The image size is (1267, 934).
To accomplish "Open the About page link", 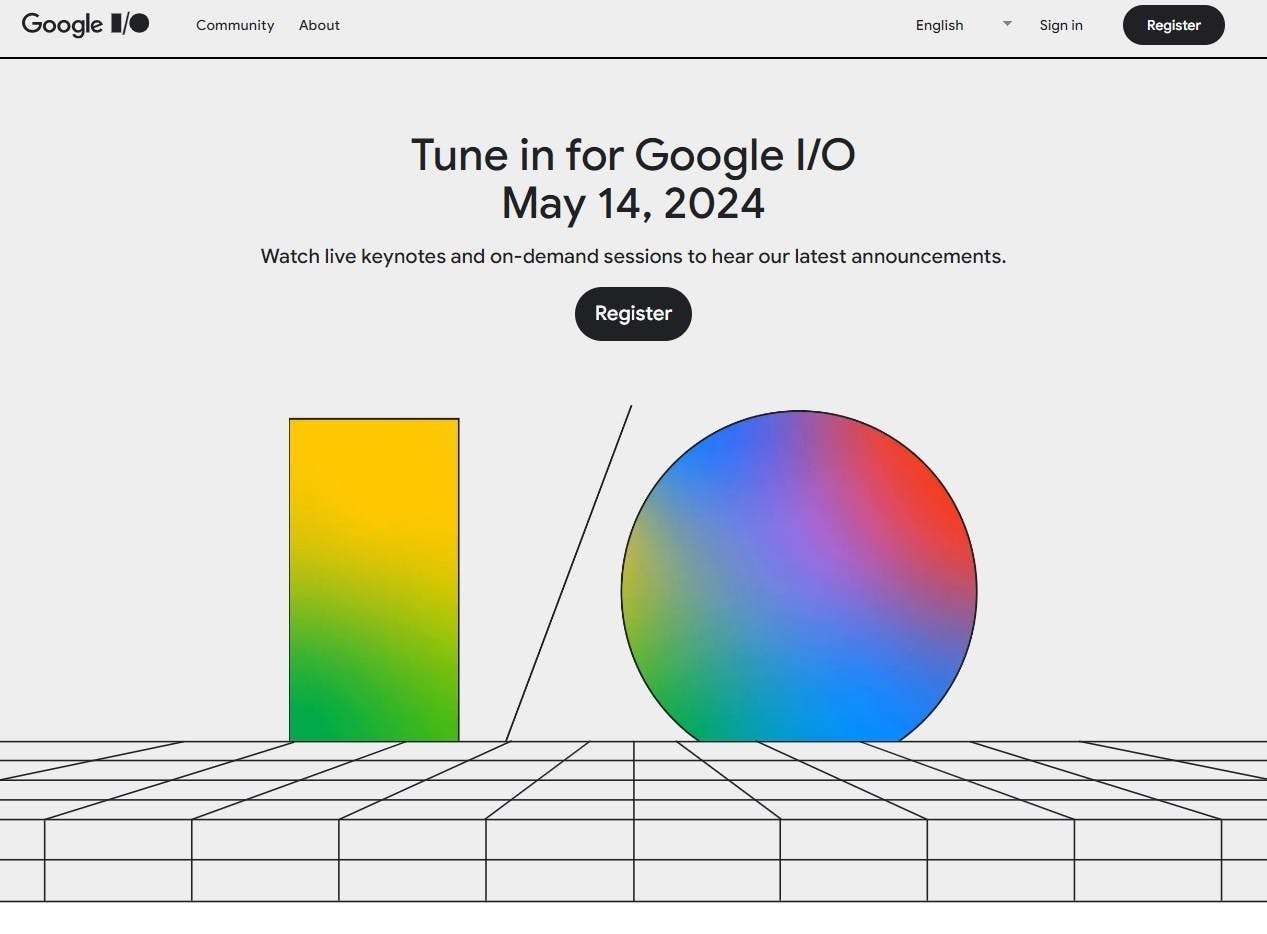I will 319,25.
